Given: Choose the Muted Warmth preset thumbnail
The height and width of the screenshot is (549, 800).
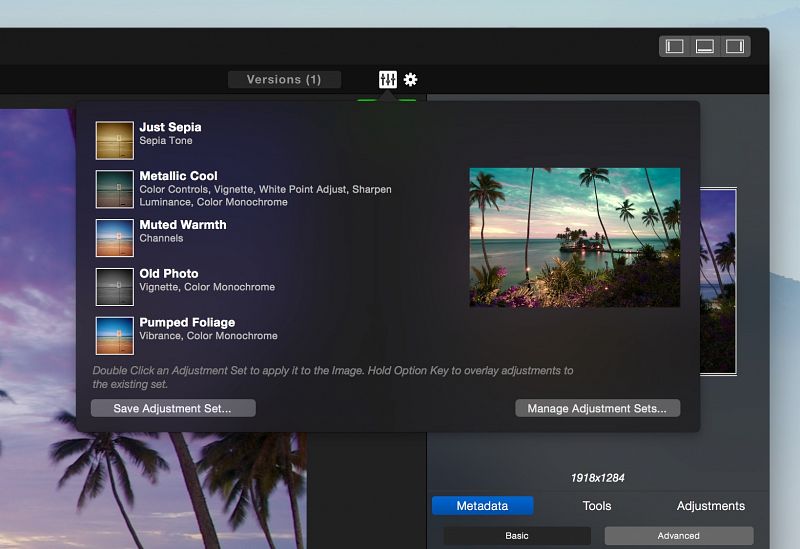Looking at the screenshot, I should click(x=114, y=238).
